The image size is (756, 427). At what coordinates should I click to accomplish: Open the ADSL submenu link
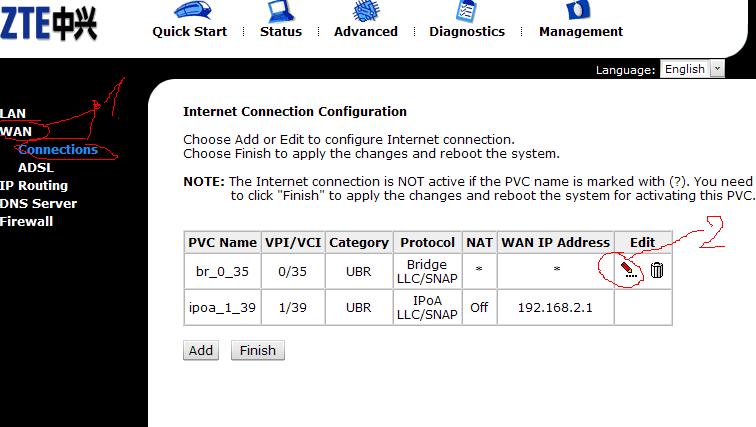click(x=36, y=168)
